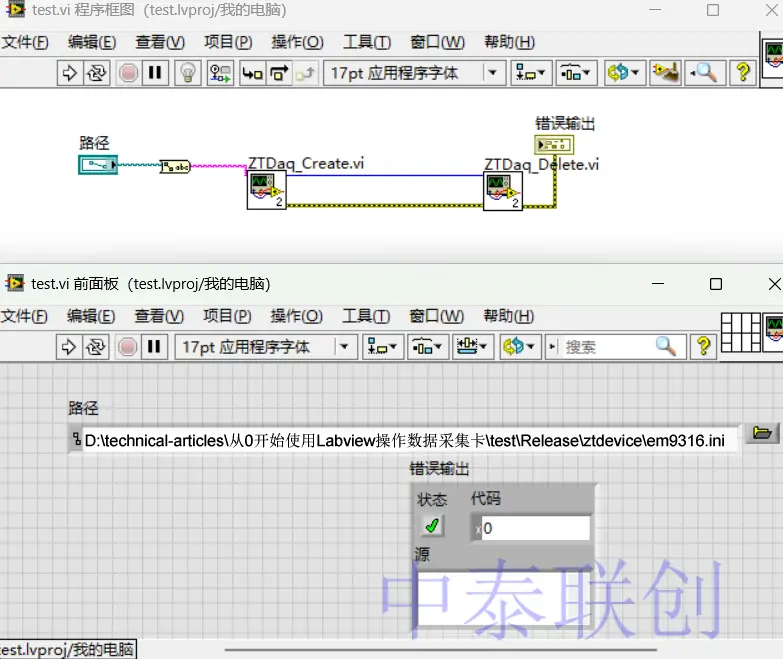
Task: Run the VI in front panel window
Action: pyautogui.click(x=68, y=346)
